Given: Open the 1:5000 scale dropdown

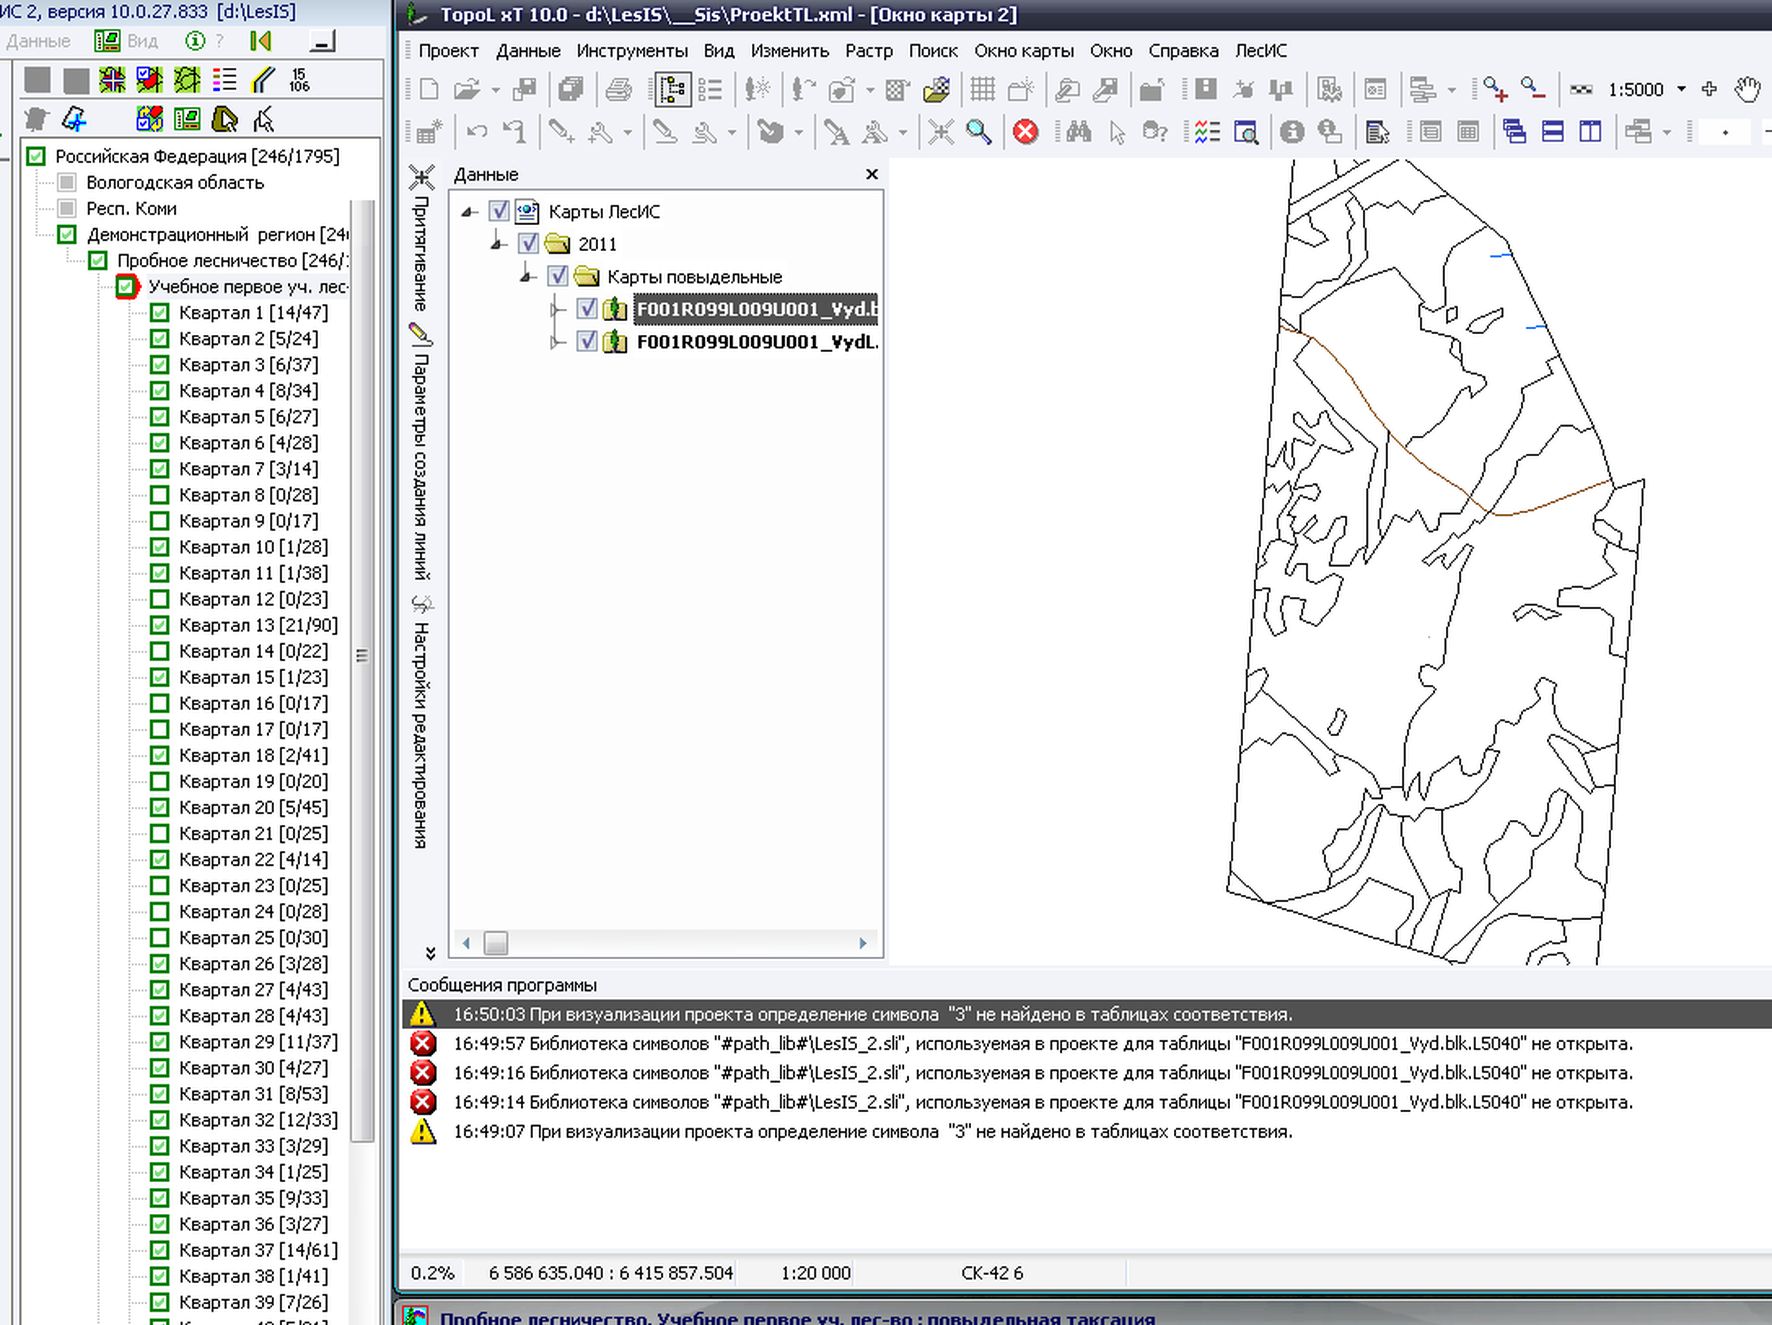Looking at the screenshot, I should pos(1681,90).
